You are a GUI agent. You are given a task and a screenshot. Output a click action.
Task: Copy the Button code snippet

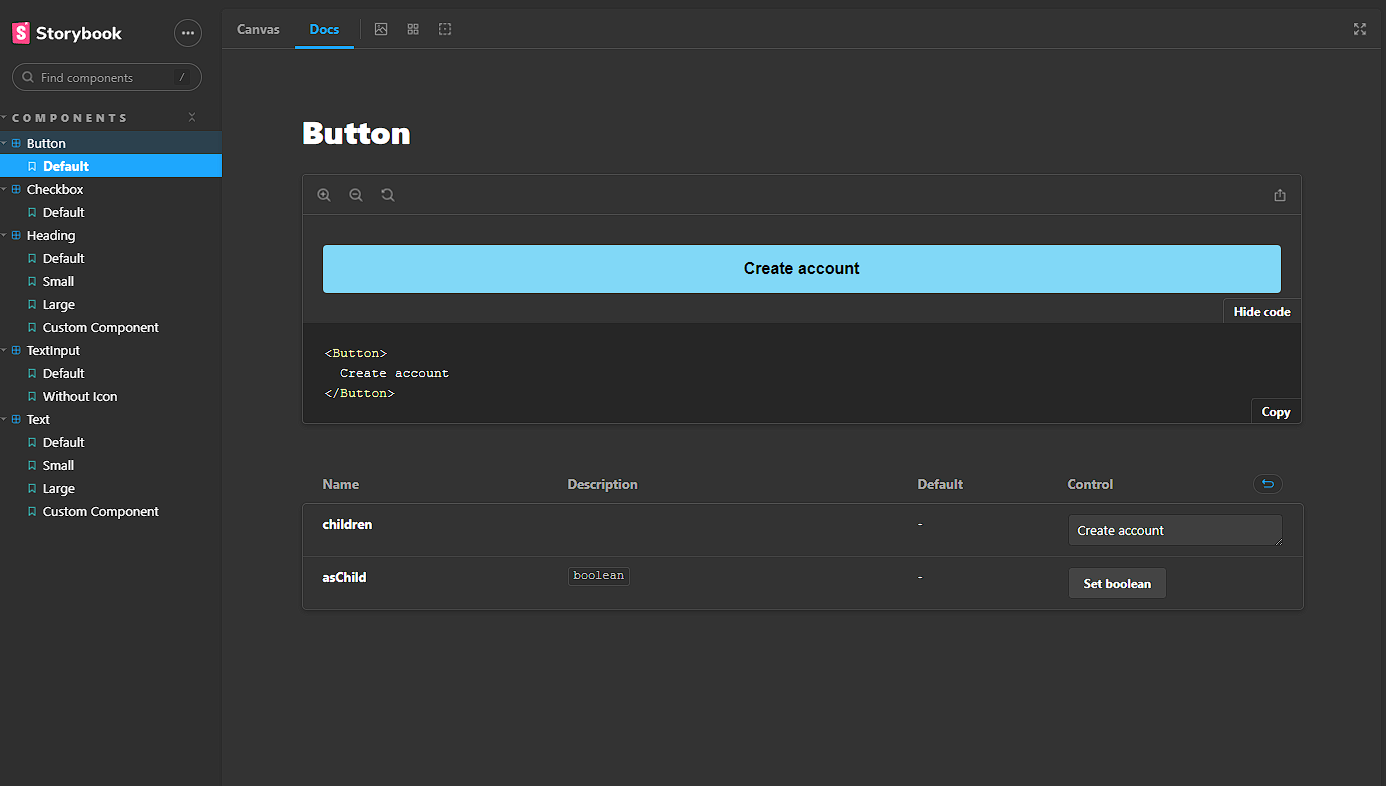[x=1275, y=411]
